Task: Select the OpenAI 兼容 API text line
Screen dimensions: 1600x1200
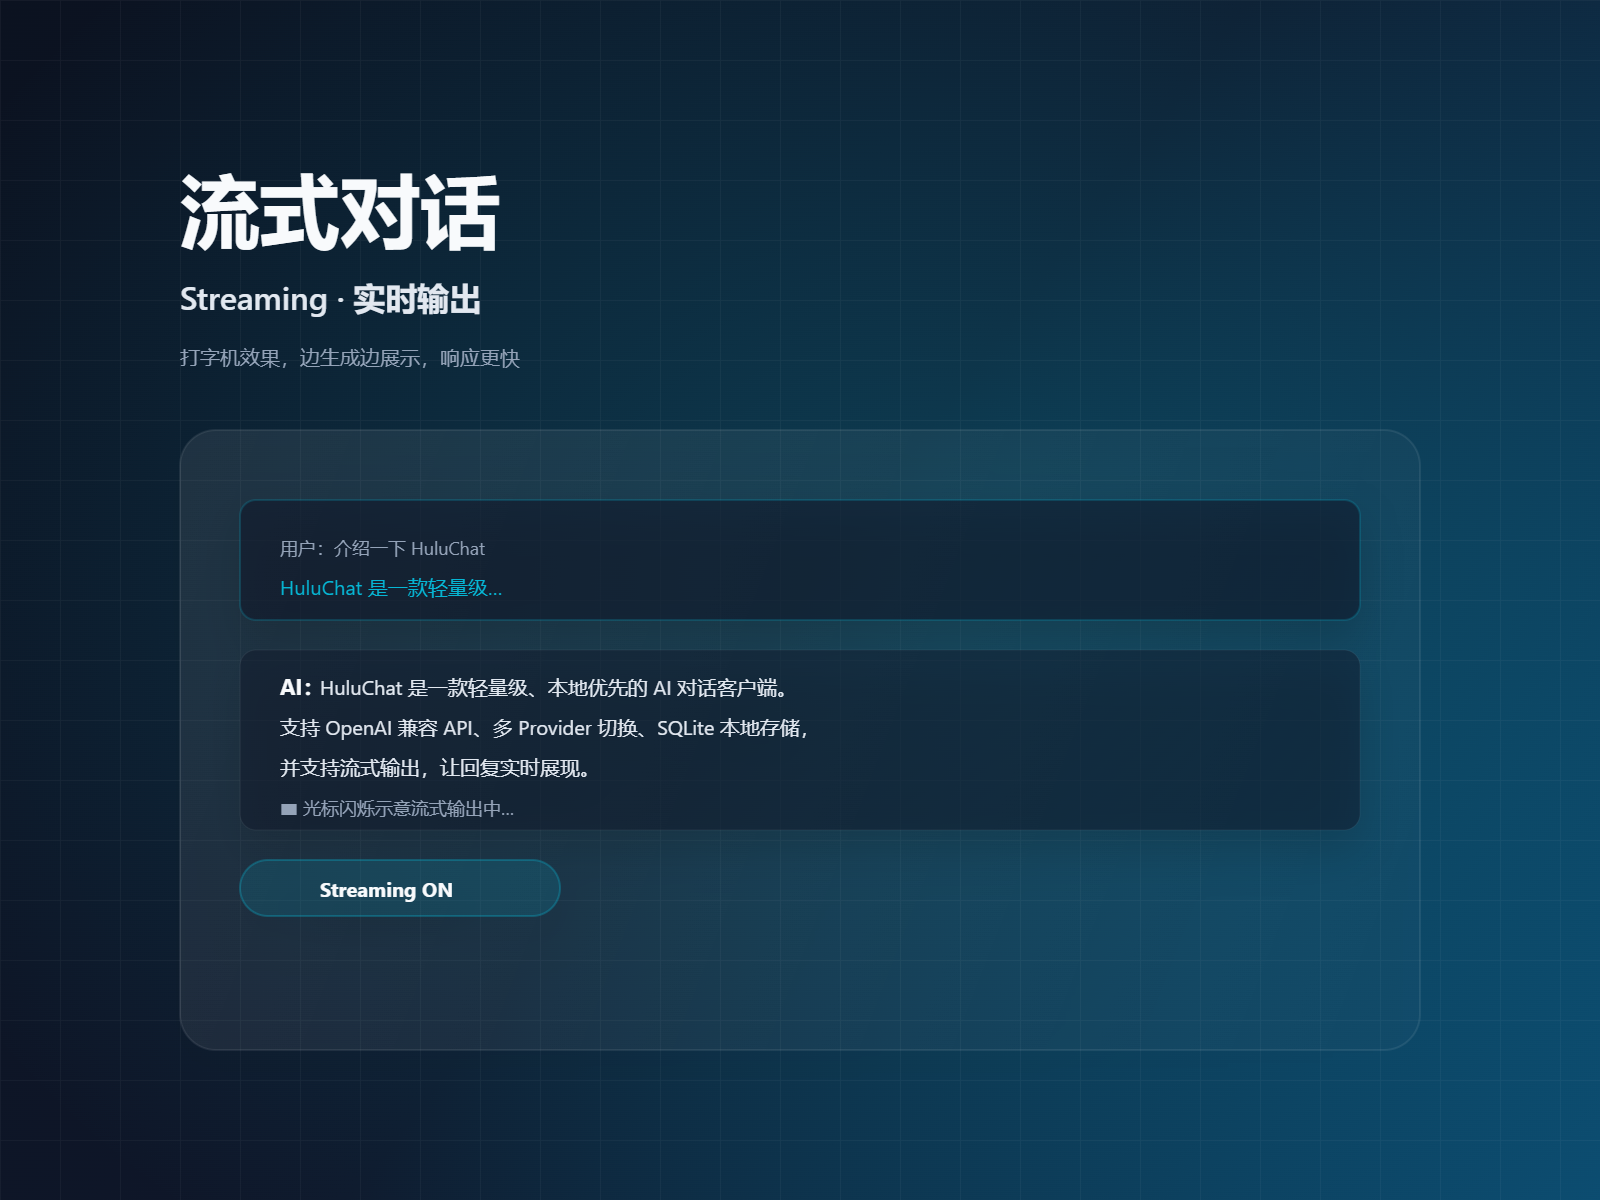Action: click(x=400, y=728)
